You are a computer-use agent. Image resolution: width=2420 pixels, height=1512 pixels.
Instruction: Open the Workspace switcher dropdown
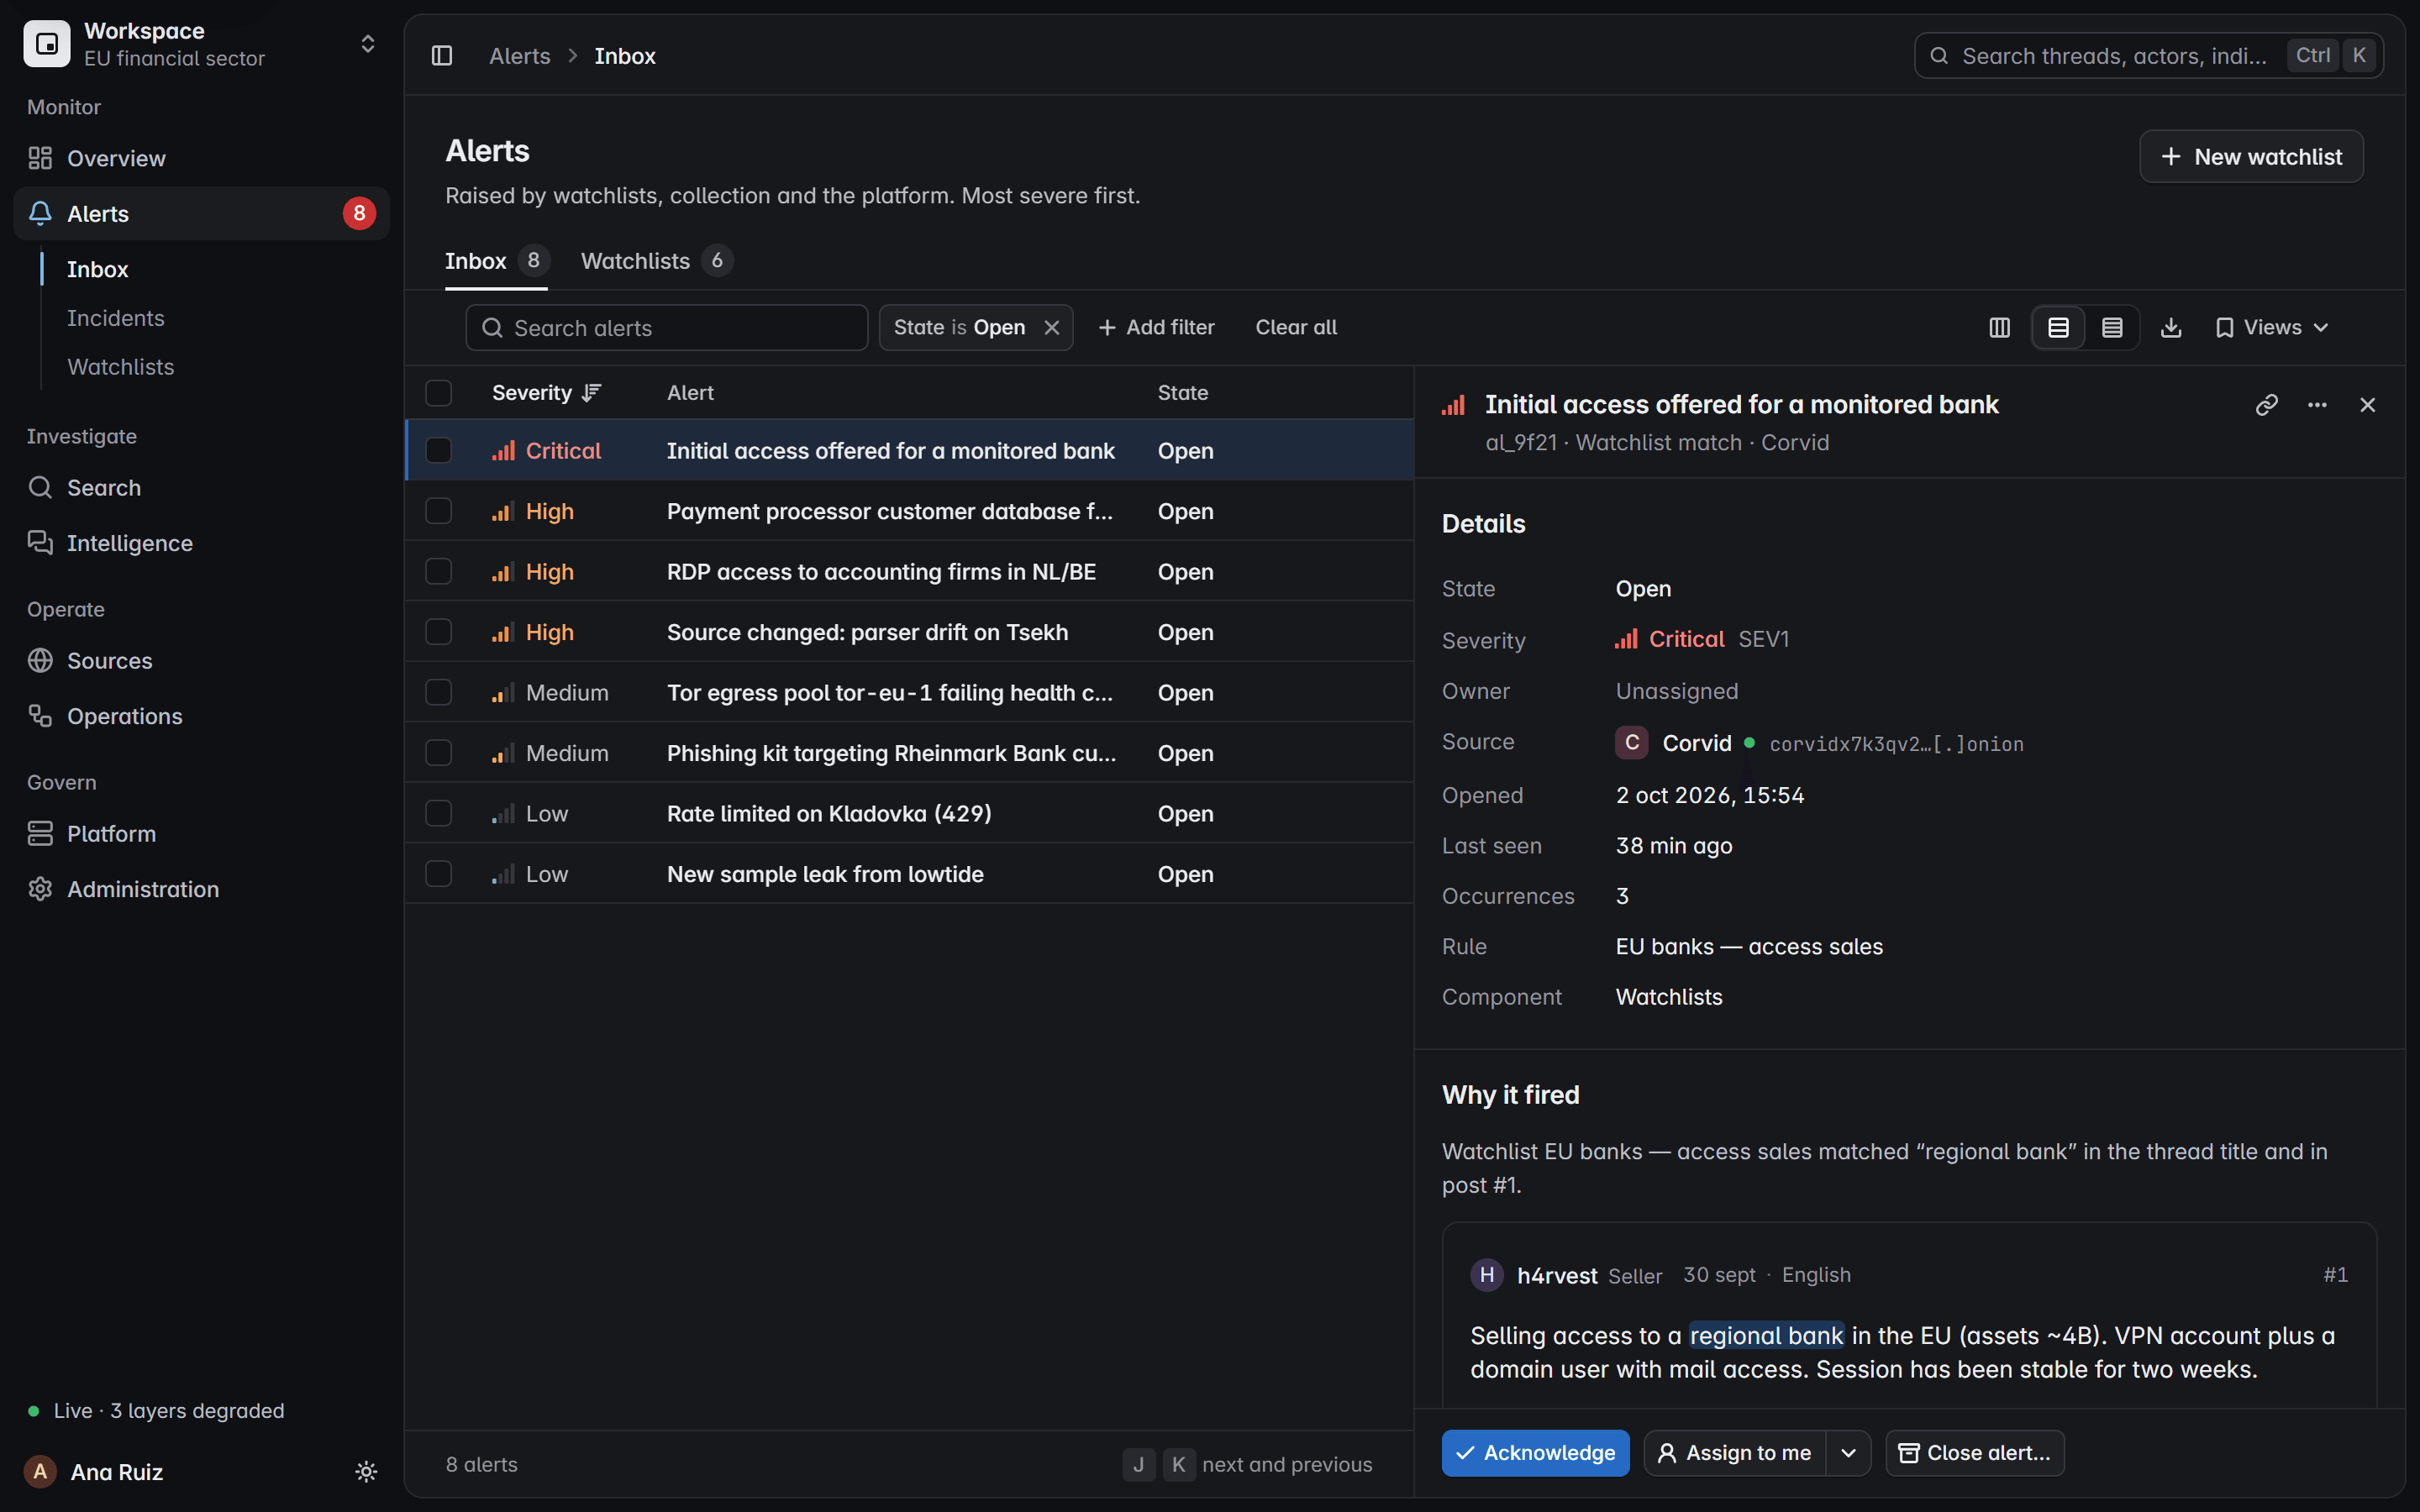point(201,44)
